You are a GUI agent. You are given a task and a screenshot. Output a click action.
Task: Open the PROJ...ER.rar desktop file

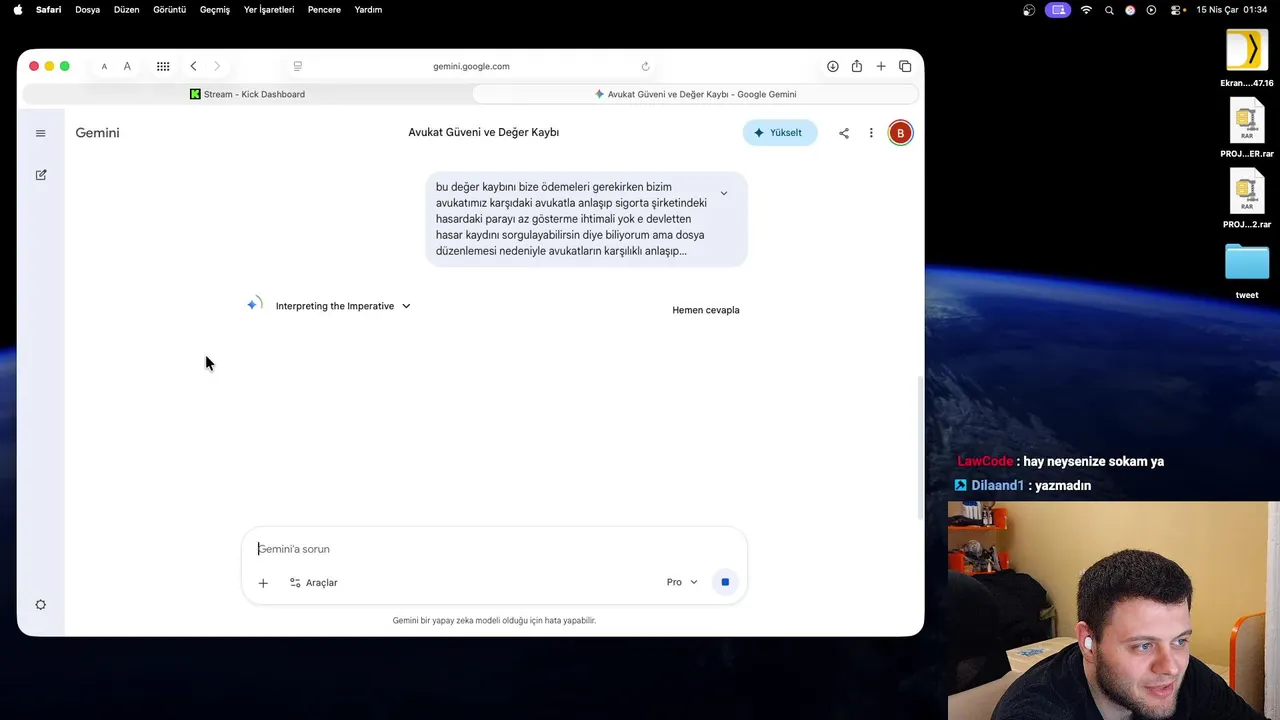coord(1247,129)
